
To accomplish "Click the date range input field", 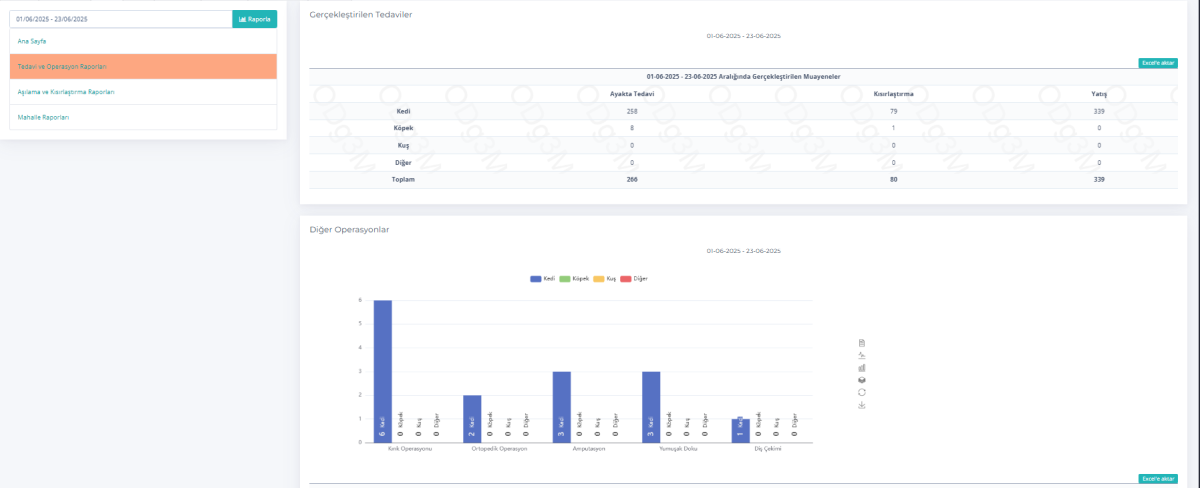I will [120, 18].
